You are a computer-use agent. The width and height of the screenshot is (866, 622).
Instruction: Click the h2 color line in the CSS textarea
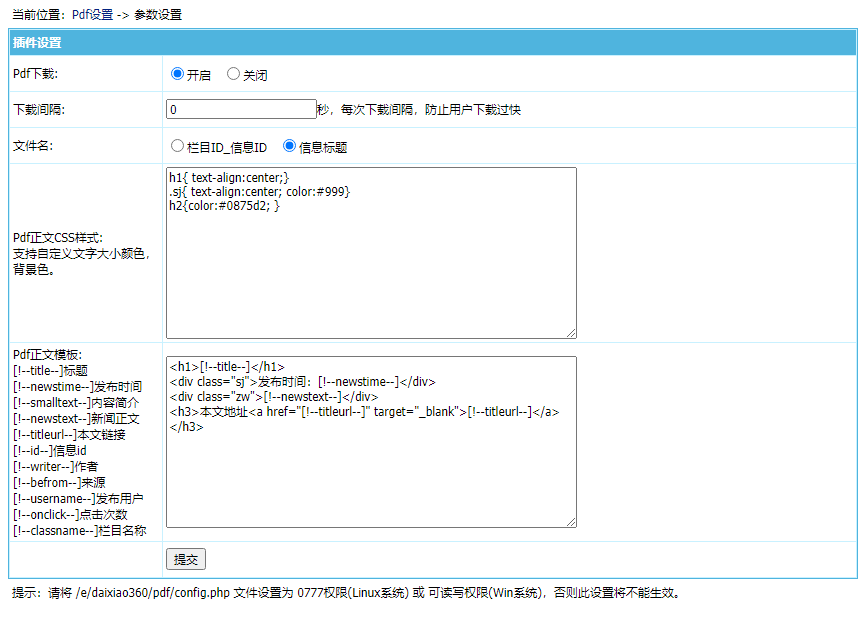[x=225, y=206]
